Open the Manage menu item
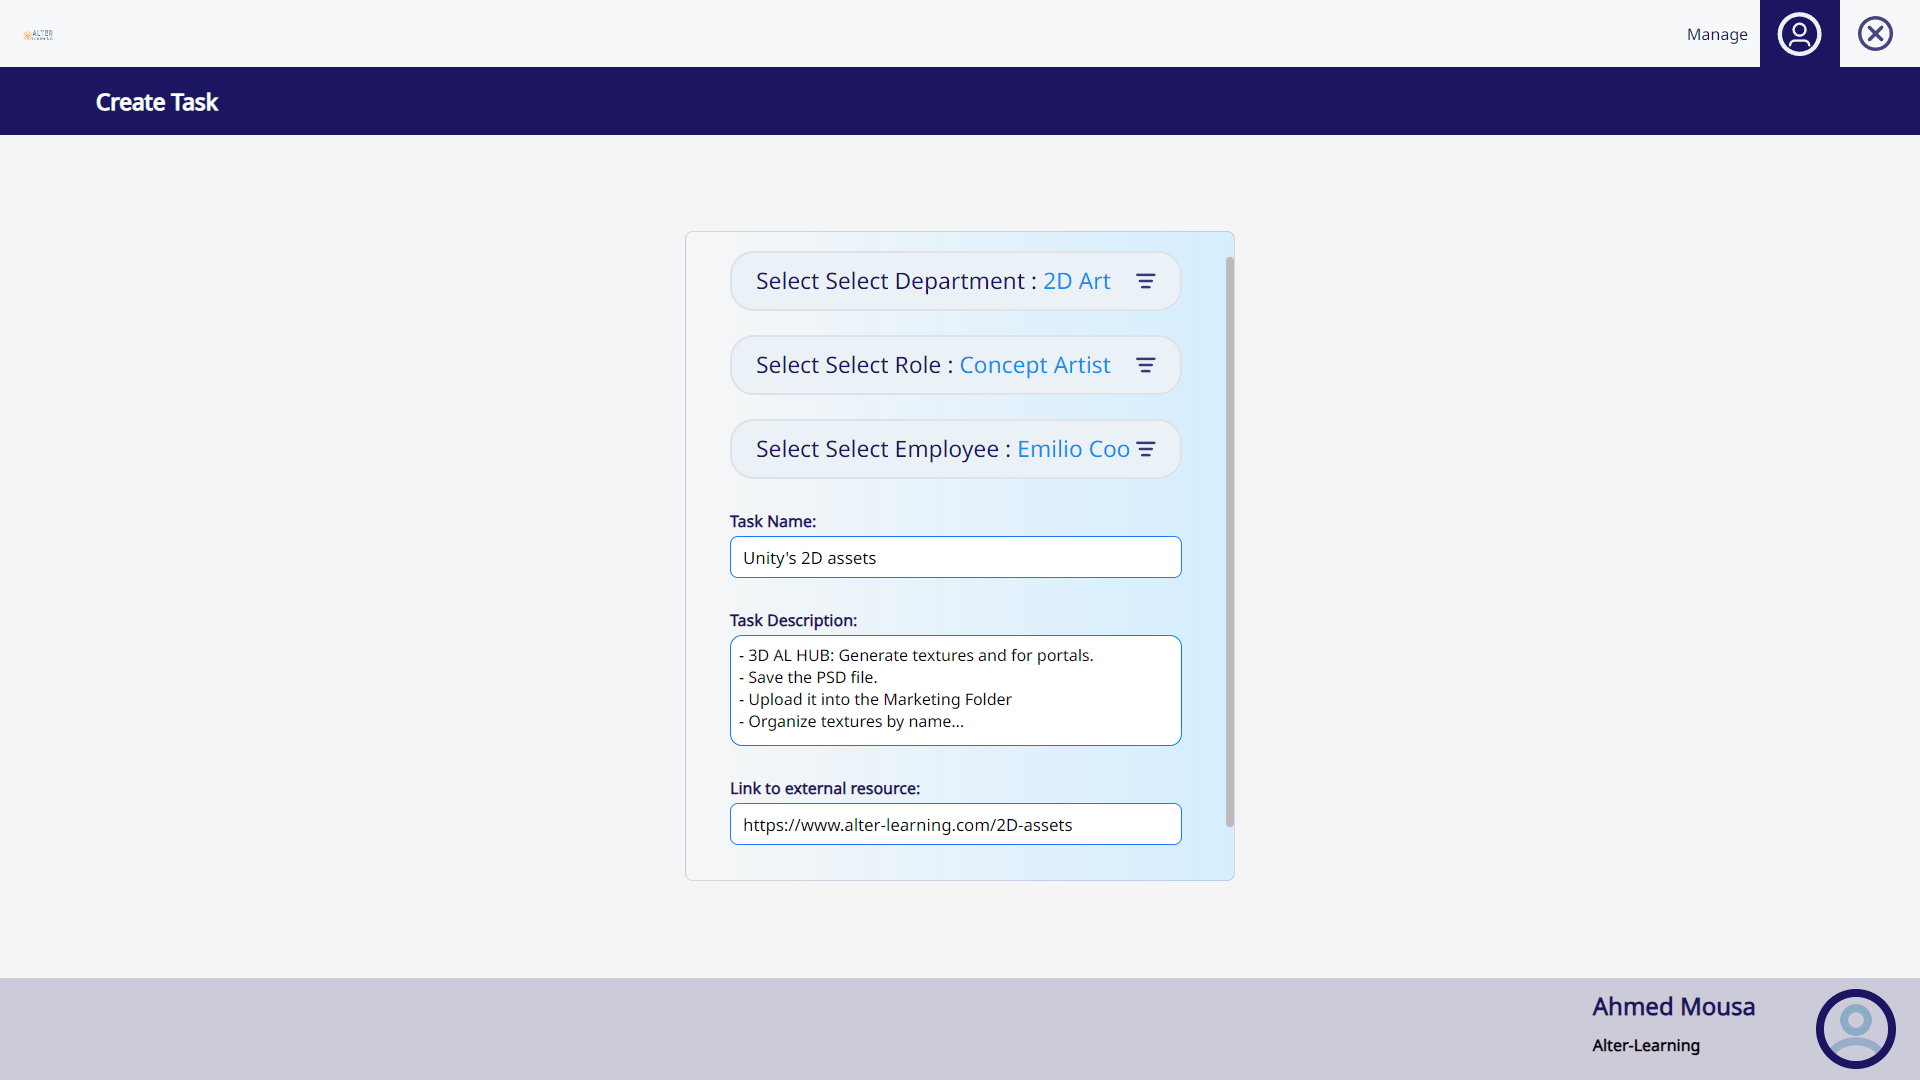 coord(1717,34)
